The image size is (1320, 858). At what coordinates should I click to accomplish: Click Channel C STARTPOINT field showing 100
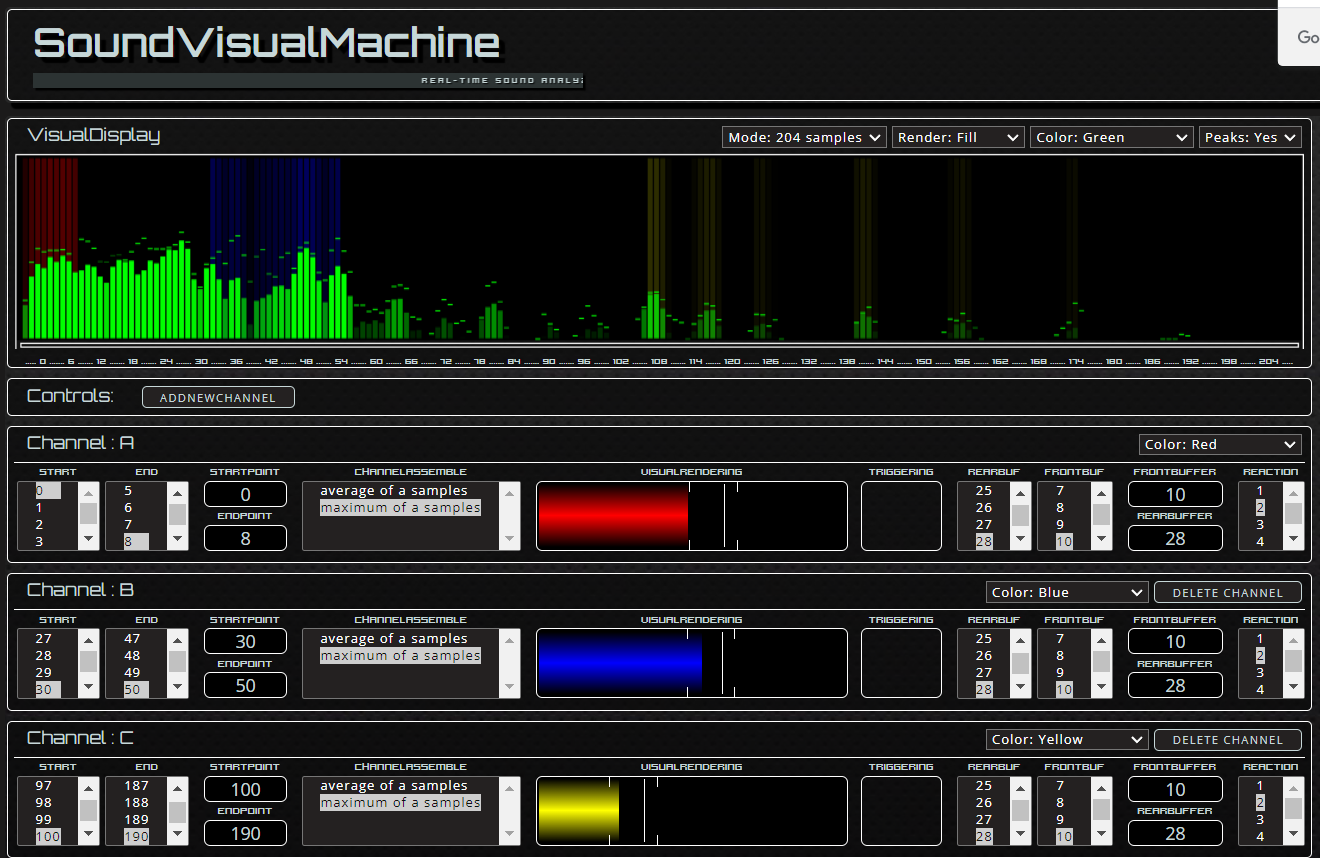[246, 789]
